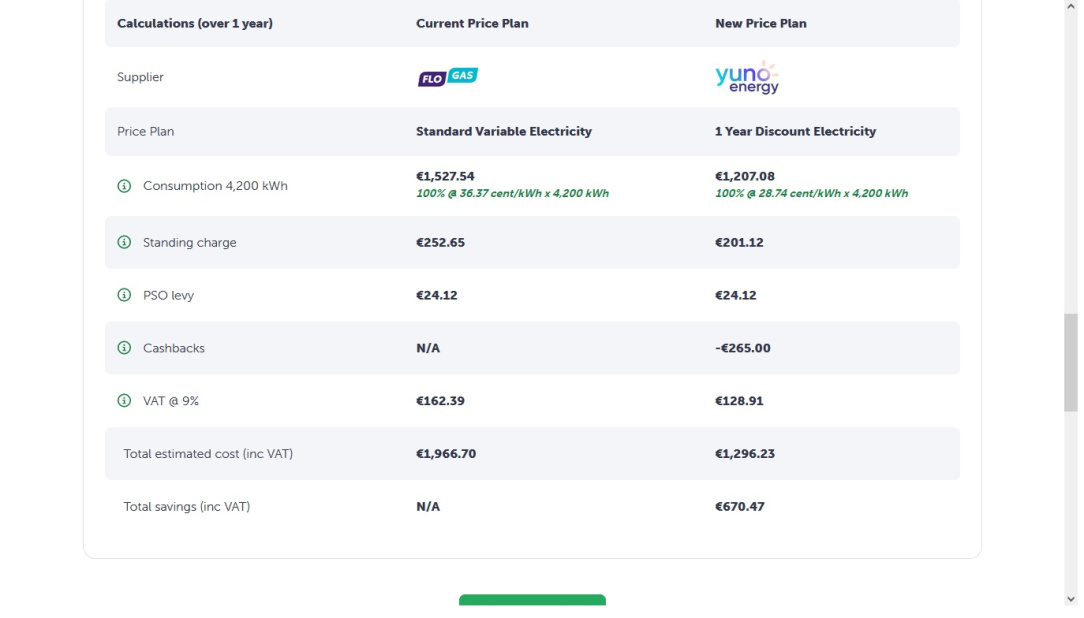
Task: Click the Yuno Energy supplier logo
Action: tap(747, 78)
